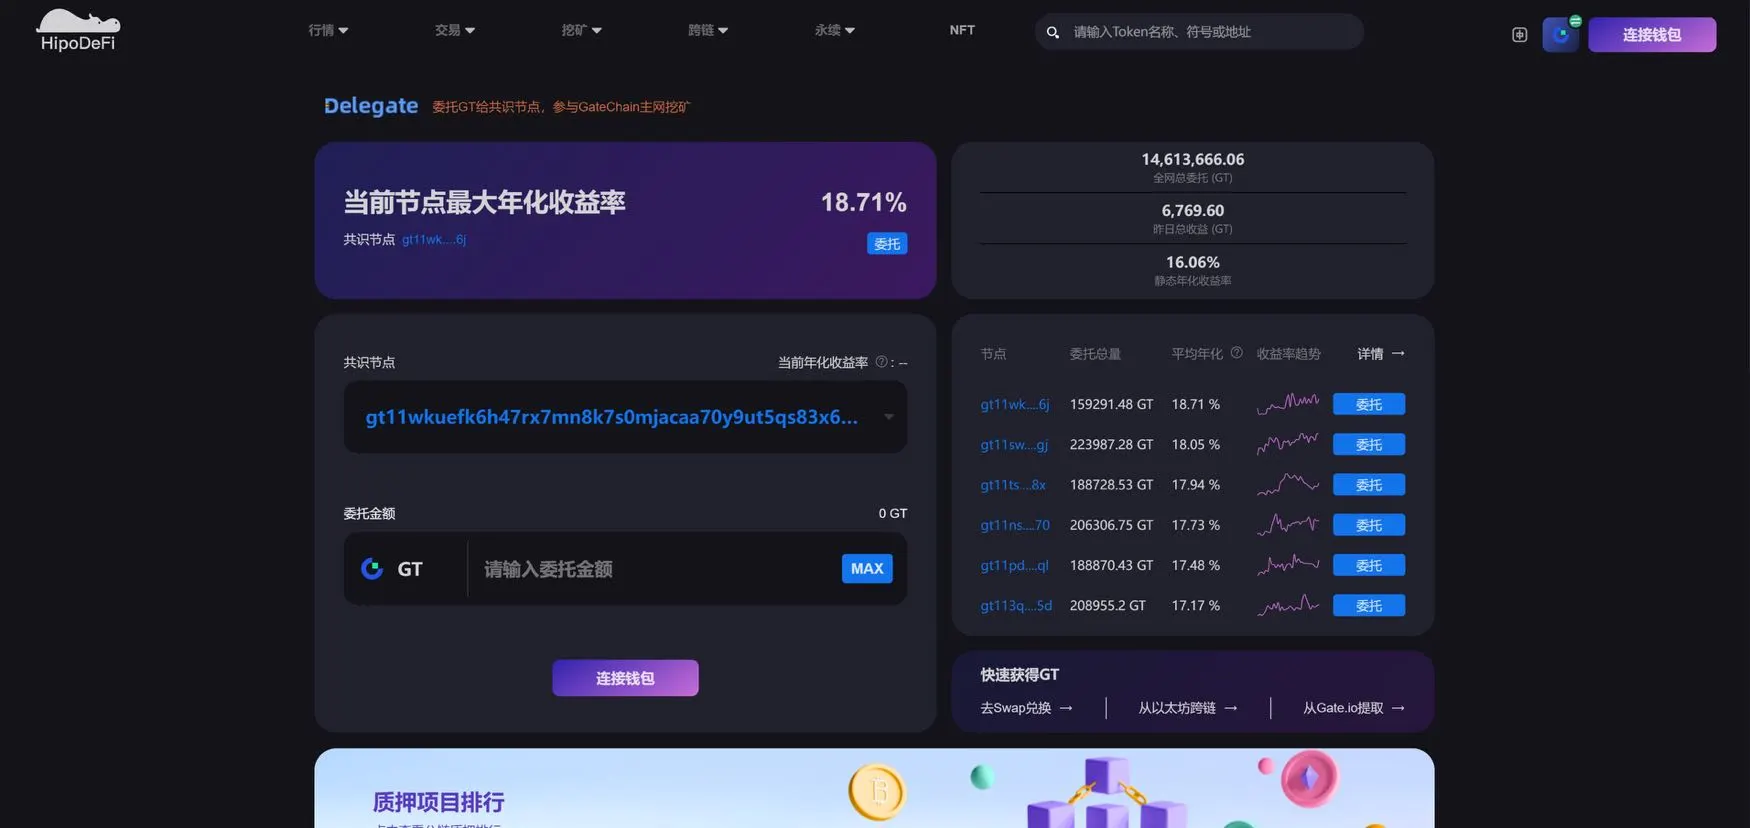The image size is (1750, 828).
Task: Delegate to node gt11sw...gj
Action: [x=1368, y=444]
